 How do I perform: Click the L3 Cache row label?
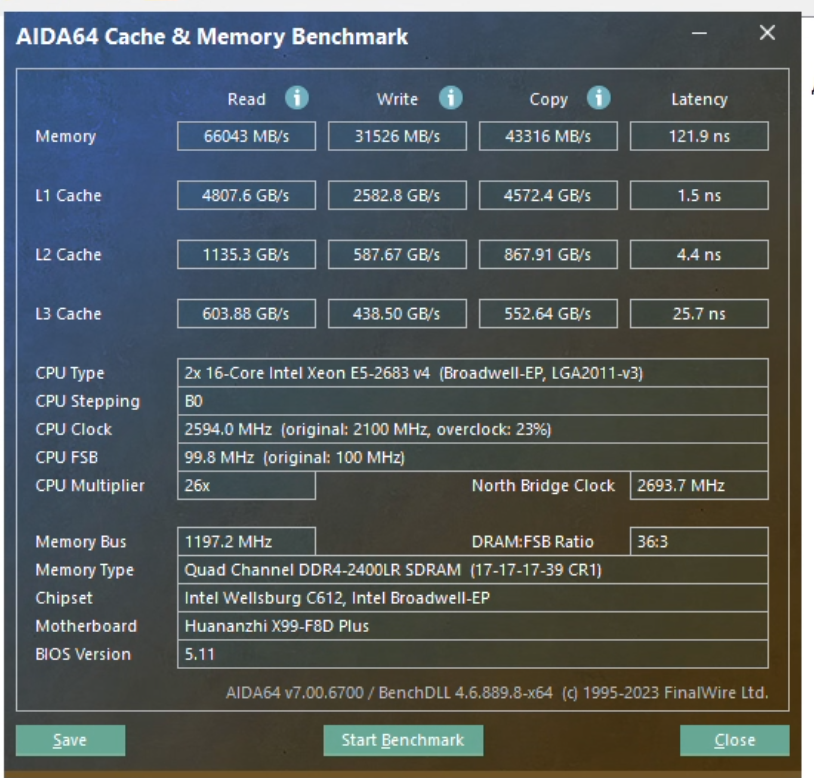68,313
